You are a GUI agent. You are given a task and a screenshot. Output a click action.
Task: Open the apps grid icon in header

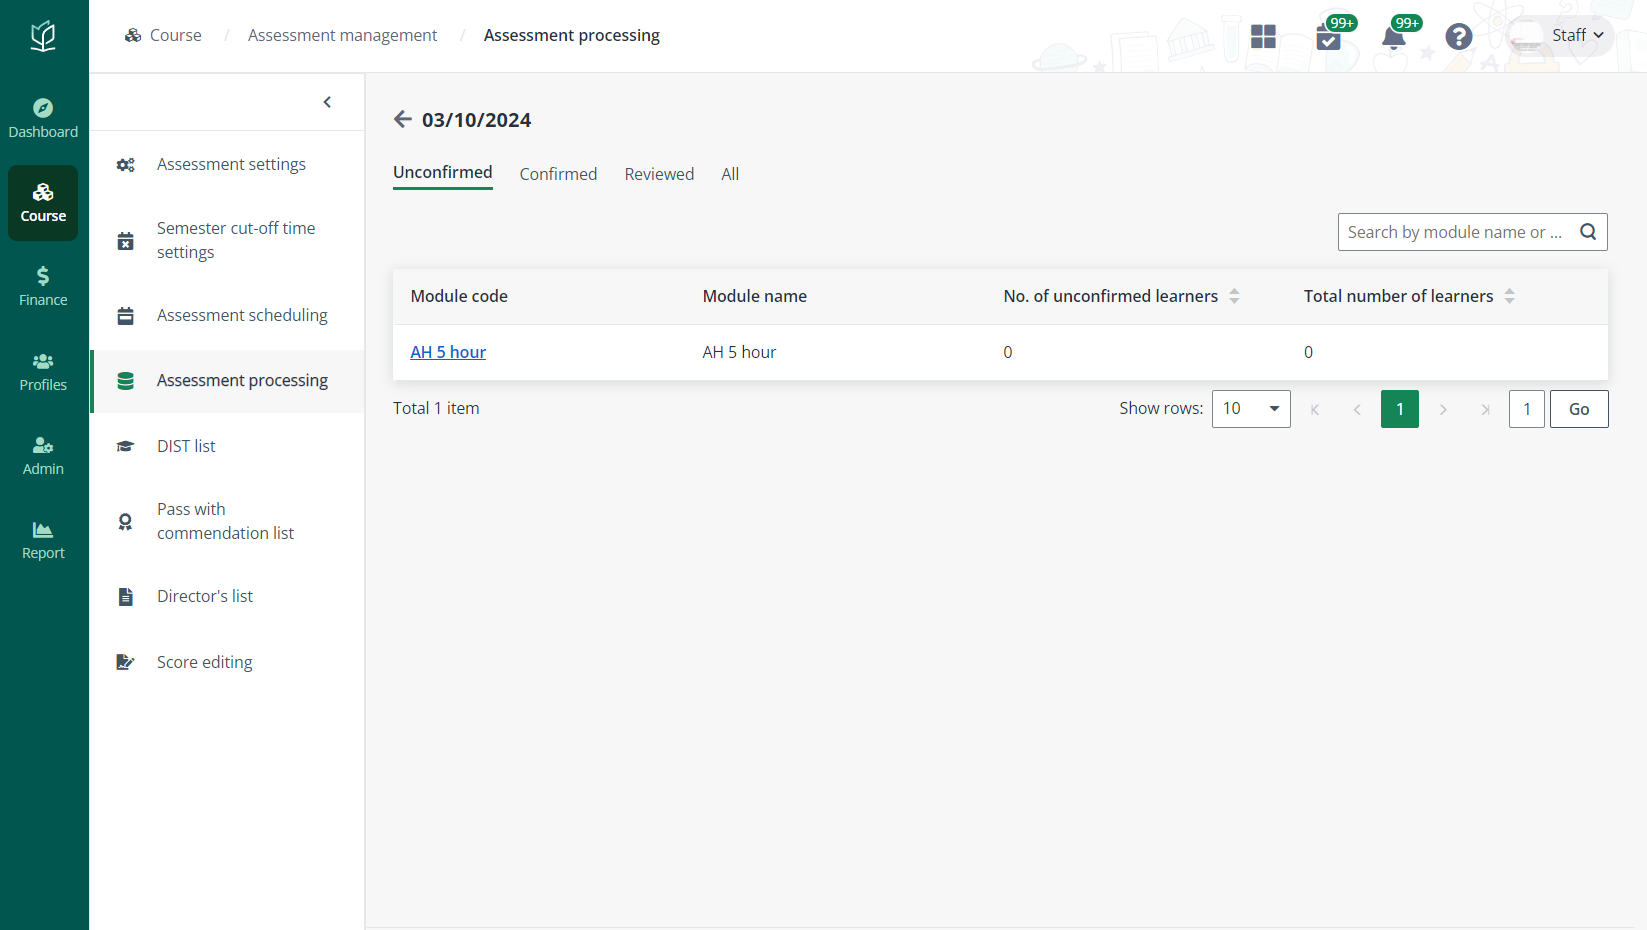[x=1264, y=37]
